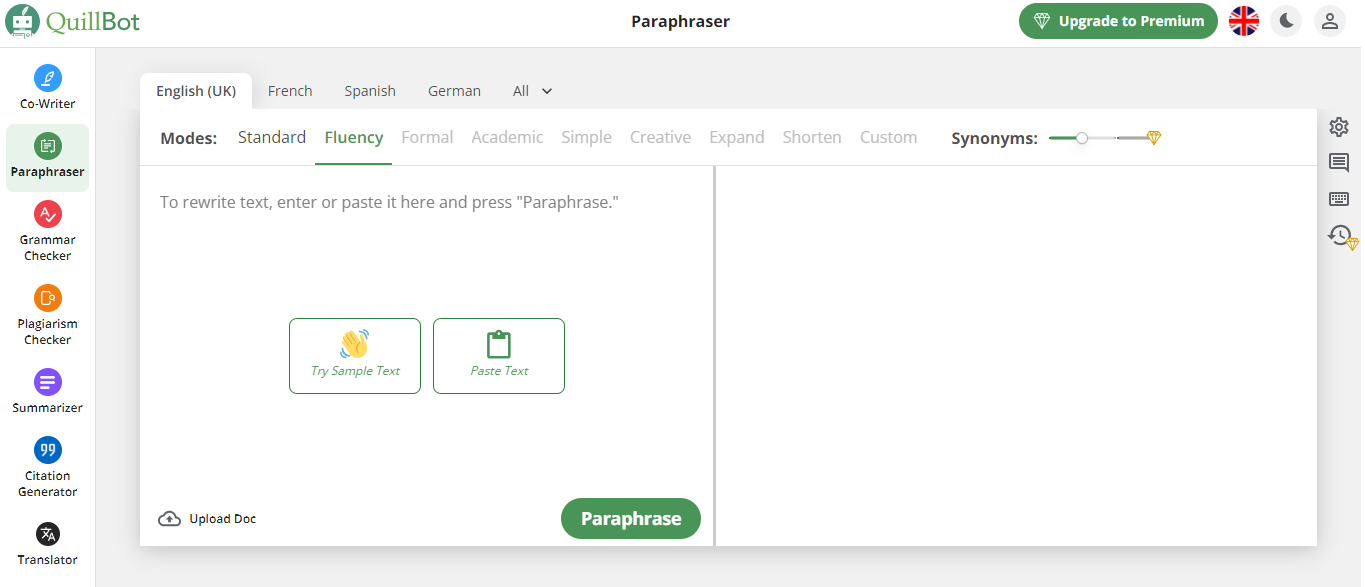Open the Plagiarism Checker tool
The image size is (1365, 587).
point(48,315)
